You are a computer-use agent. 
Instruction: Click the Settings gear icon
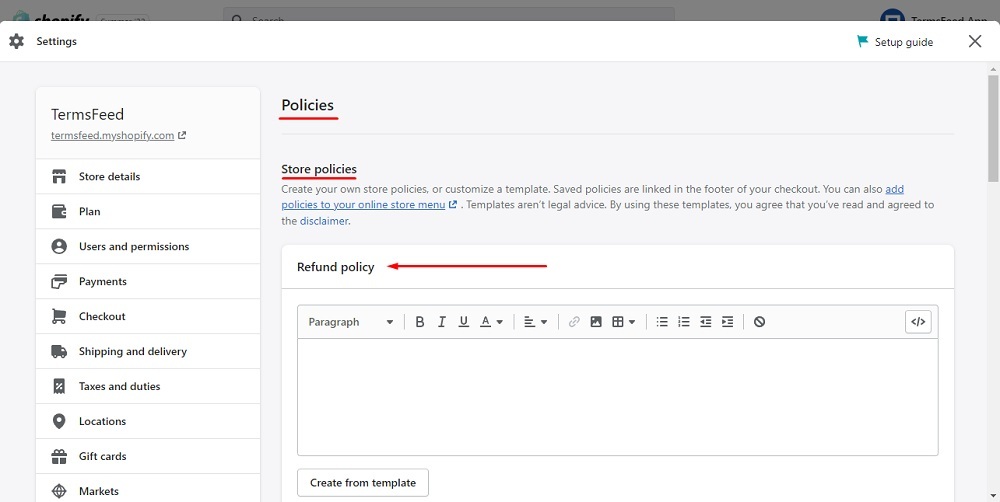[x=17, y=41]
